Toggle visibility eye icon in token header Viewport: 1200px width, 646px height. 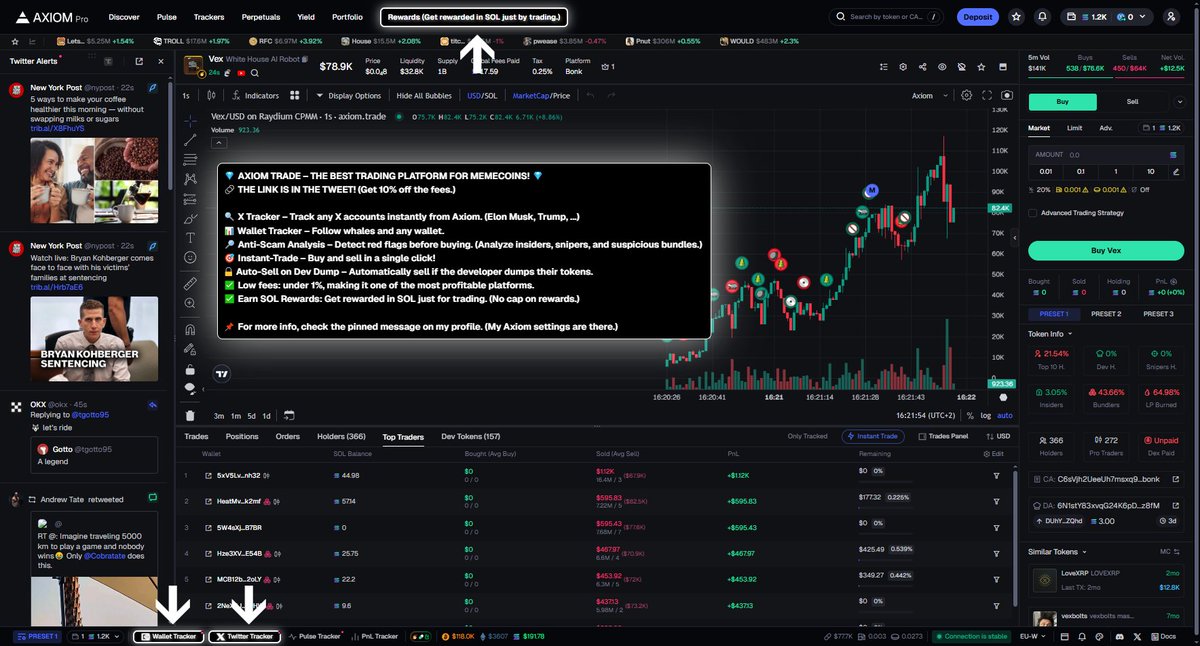[x=941, y=66]
